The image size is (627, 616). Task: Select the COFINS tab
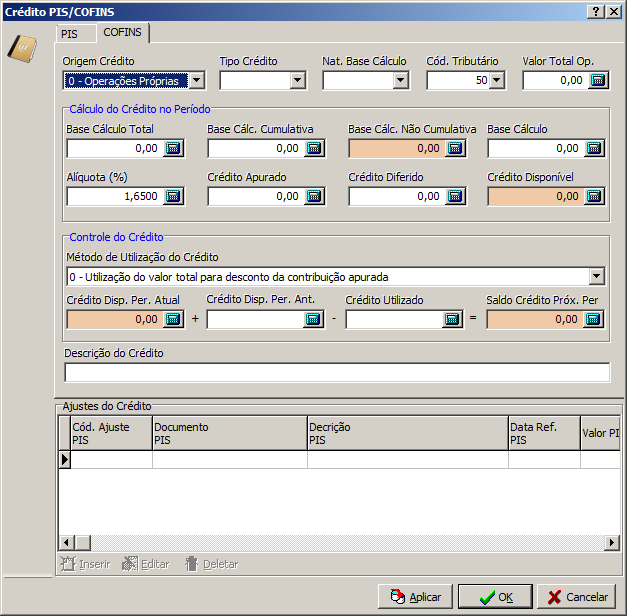pyautogui.click(x=122, y=33)
